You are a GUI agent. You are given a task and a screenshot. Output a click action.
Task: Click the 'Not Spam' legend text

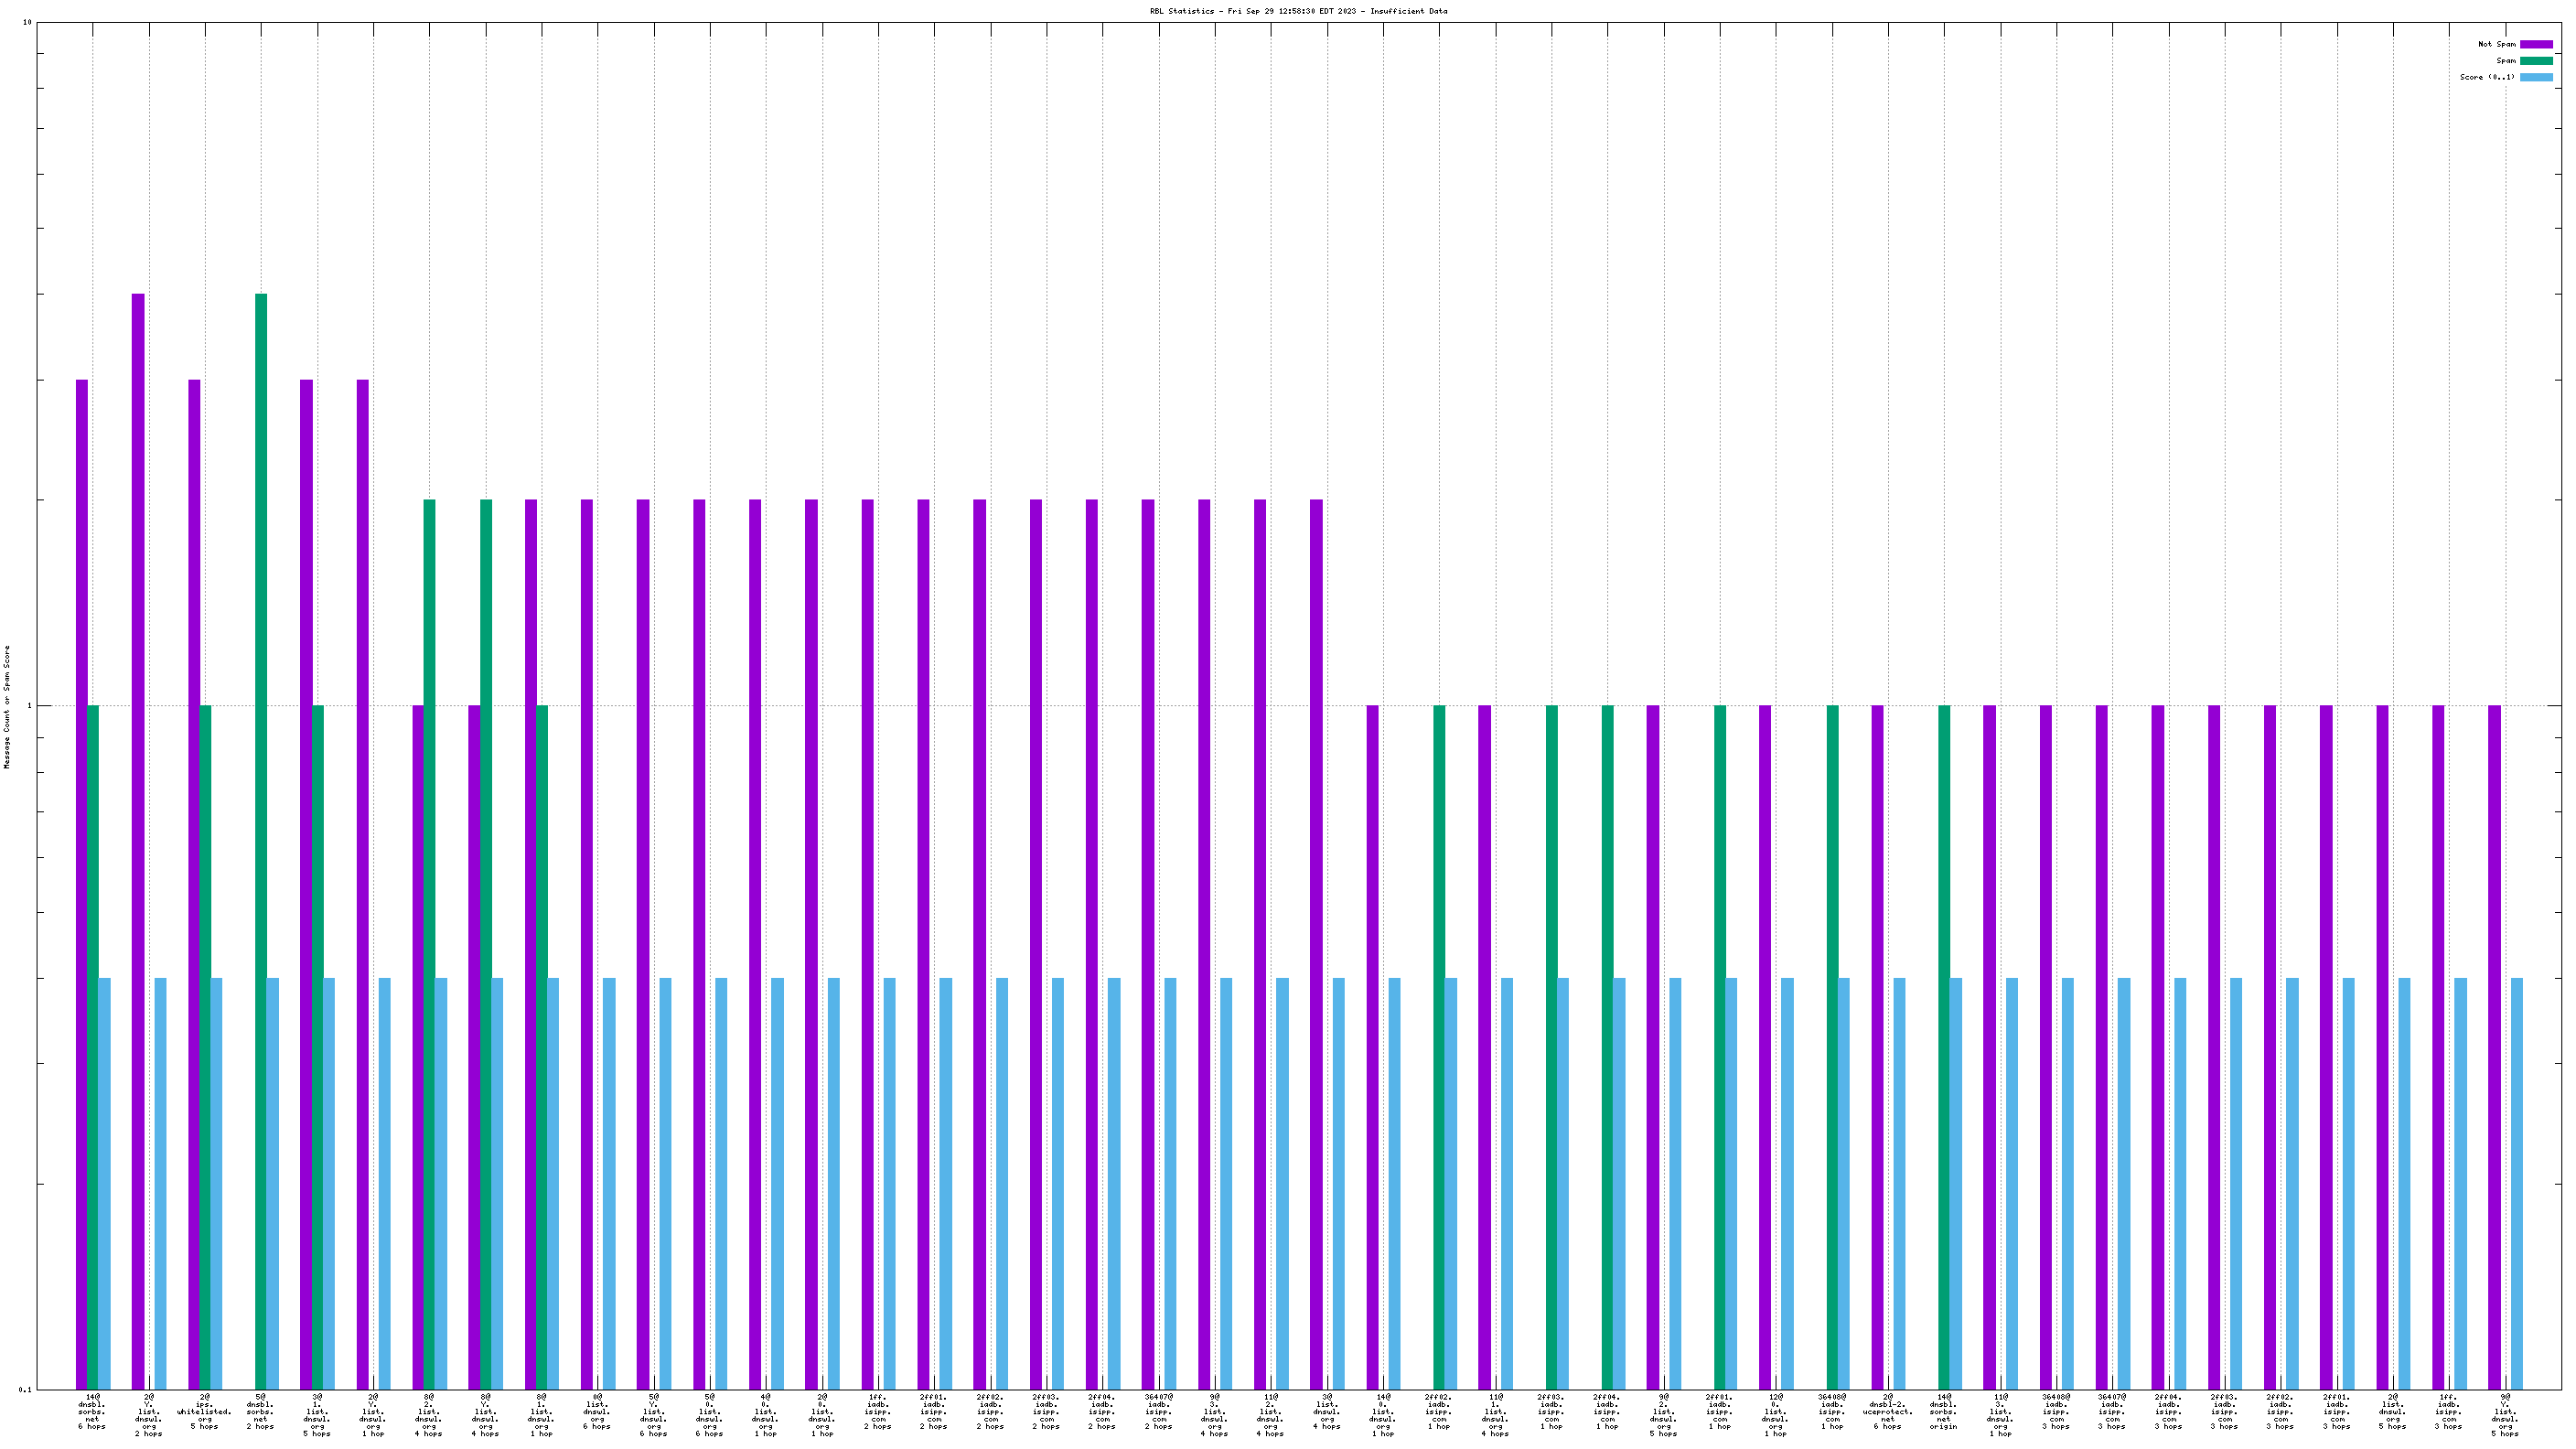2496,44
